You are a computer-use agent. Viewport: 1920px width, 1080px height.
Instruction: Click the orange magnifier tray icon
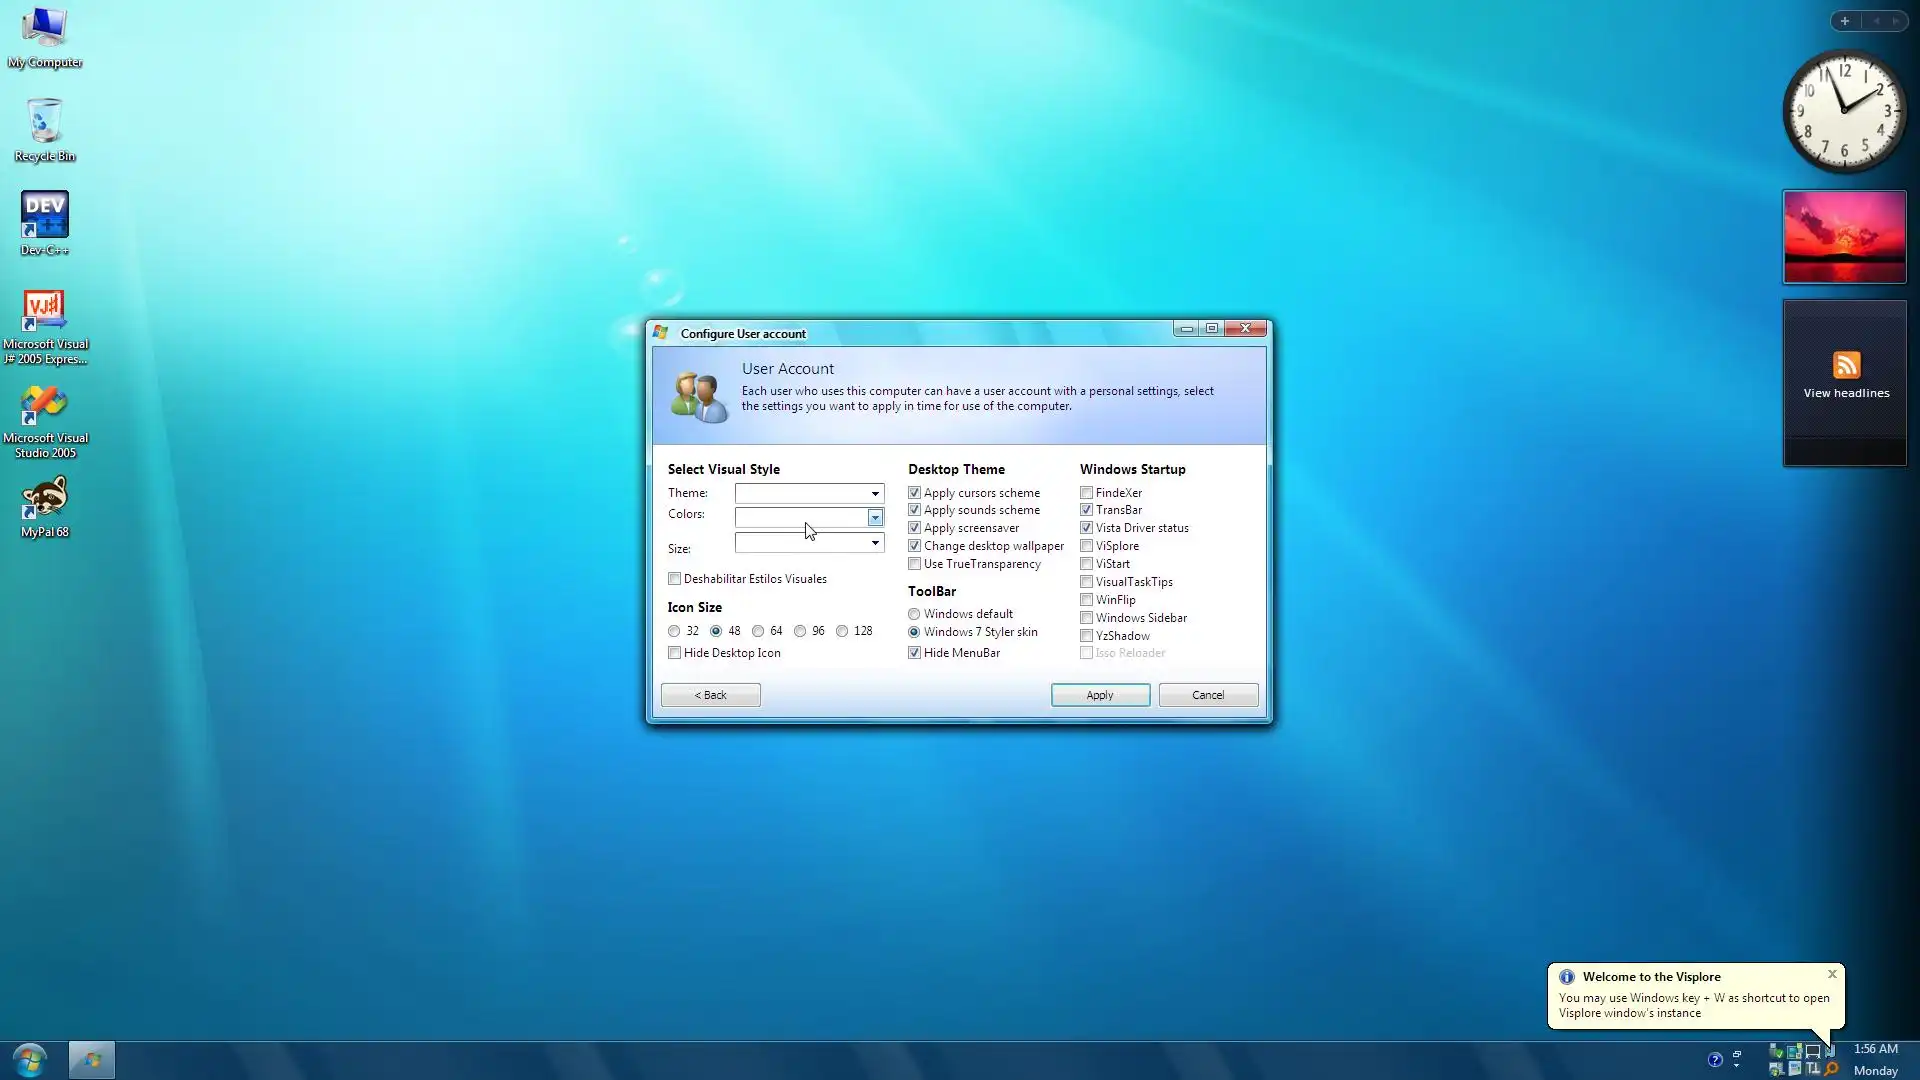(x=1831, y=1069)
